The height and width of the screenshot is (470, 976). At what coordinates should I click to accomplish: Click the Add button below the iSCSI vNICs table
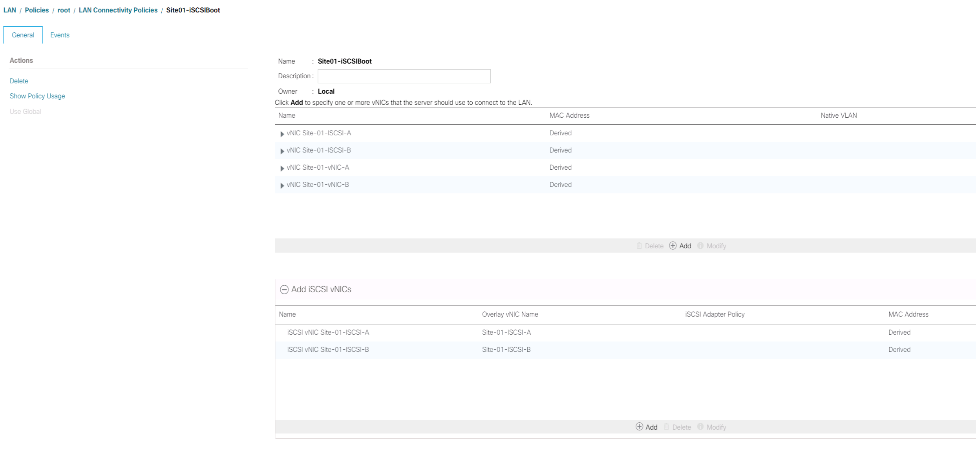[646, 427]
